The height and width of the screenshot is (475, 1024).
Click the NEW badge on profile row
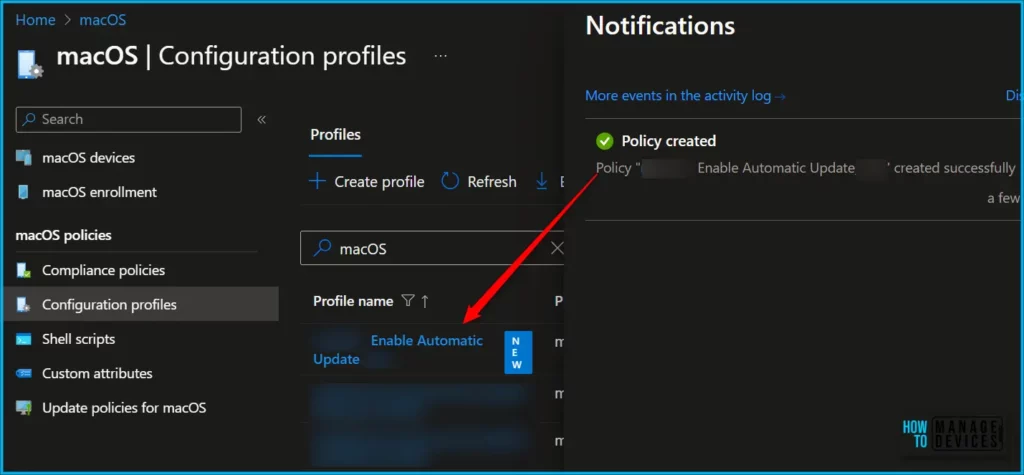pyautogui.click(x=518, y=353)
